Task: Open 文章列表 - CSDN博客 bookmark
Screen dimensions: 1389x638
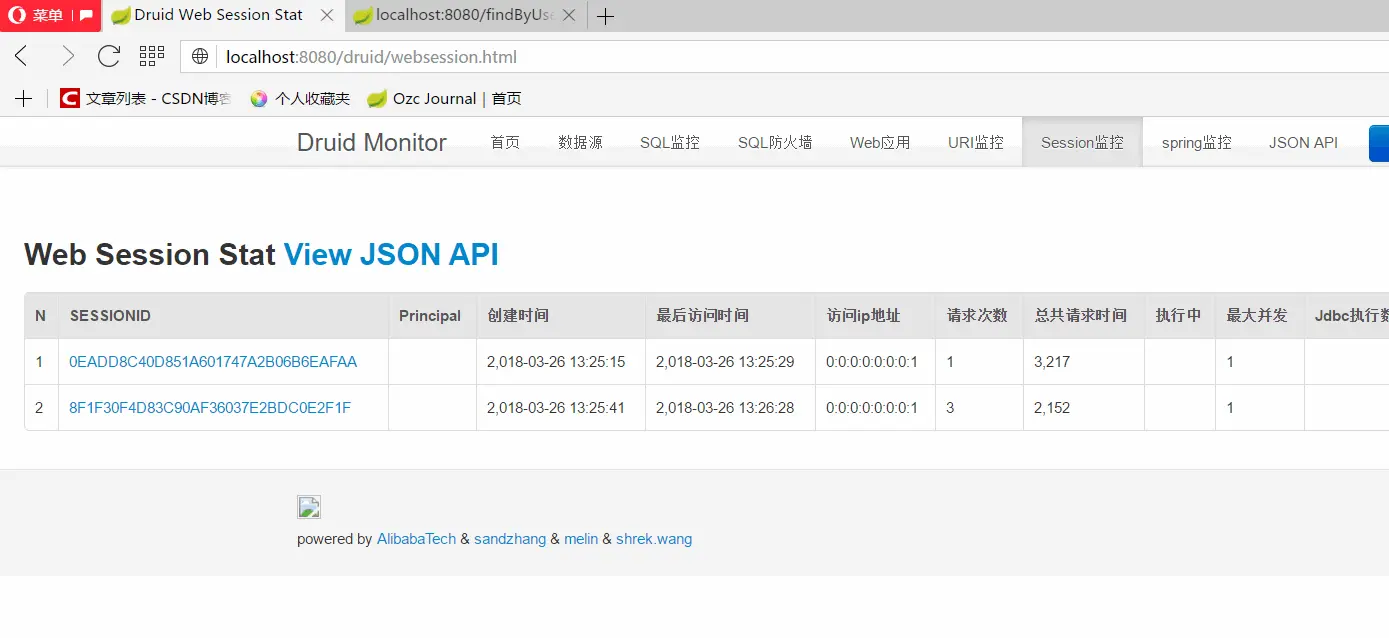Action: 145,98
